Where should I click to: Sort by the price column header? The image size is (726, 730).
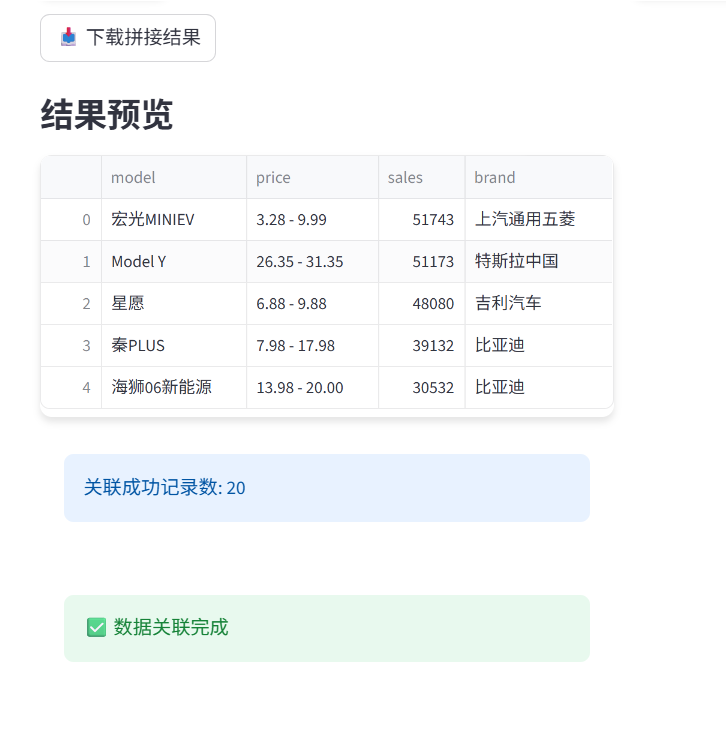click(312, 177)
